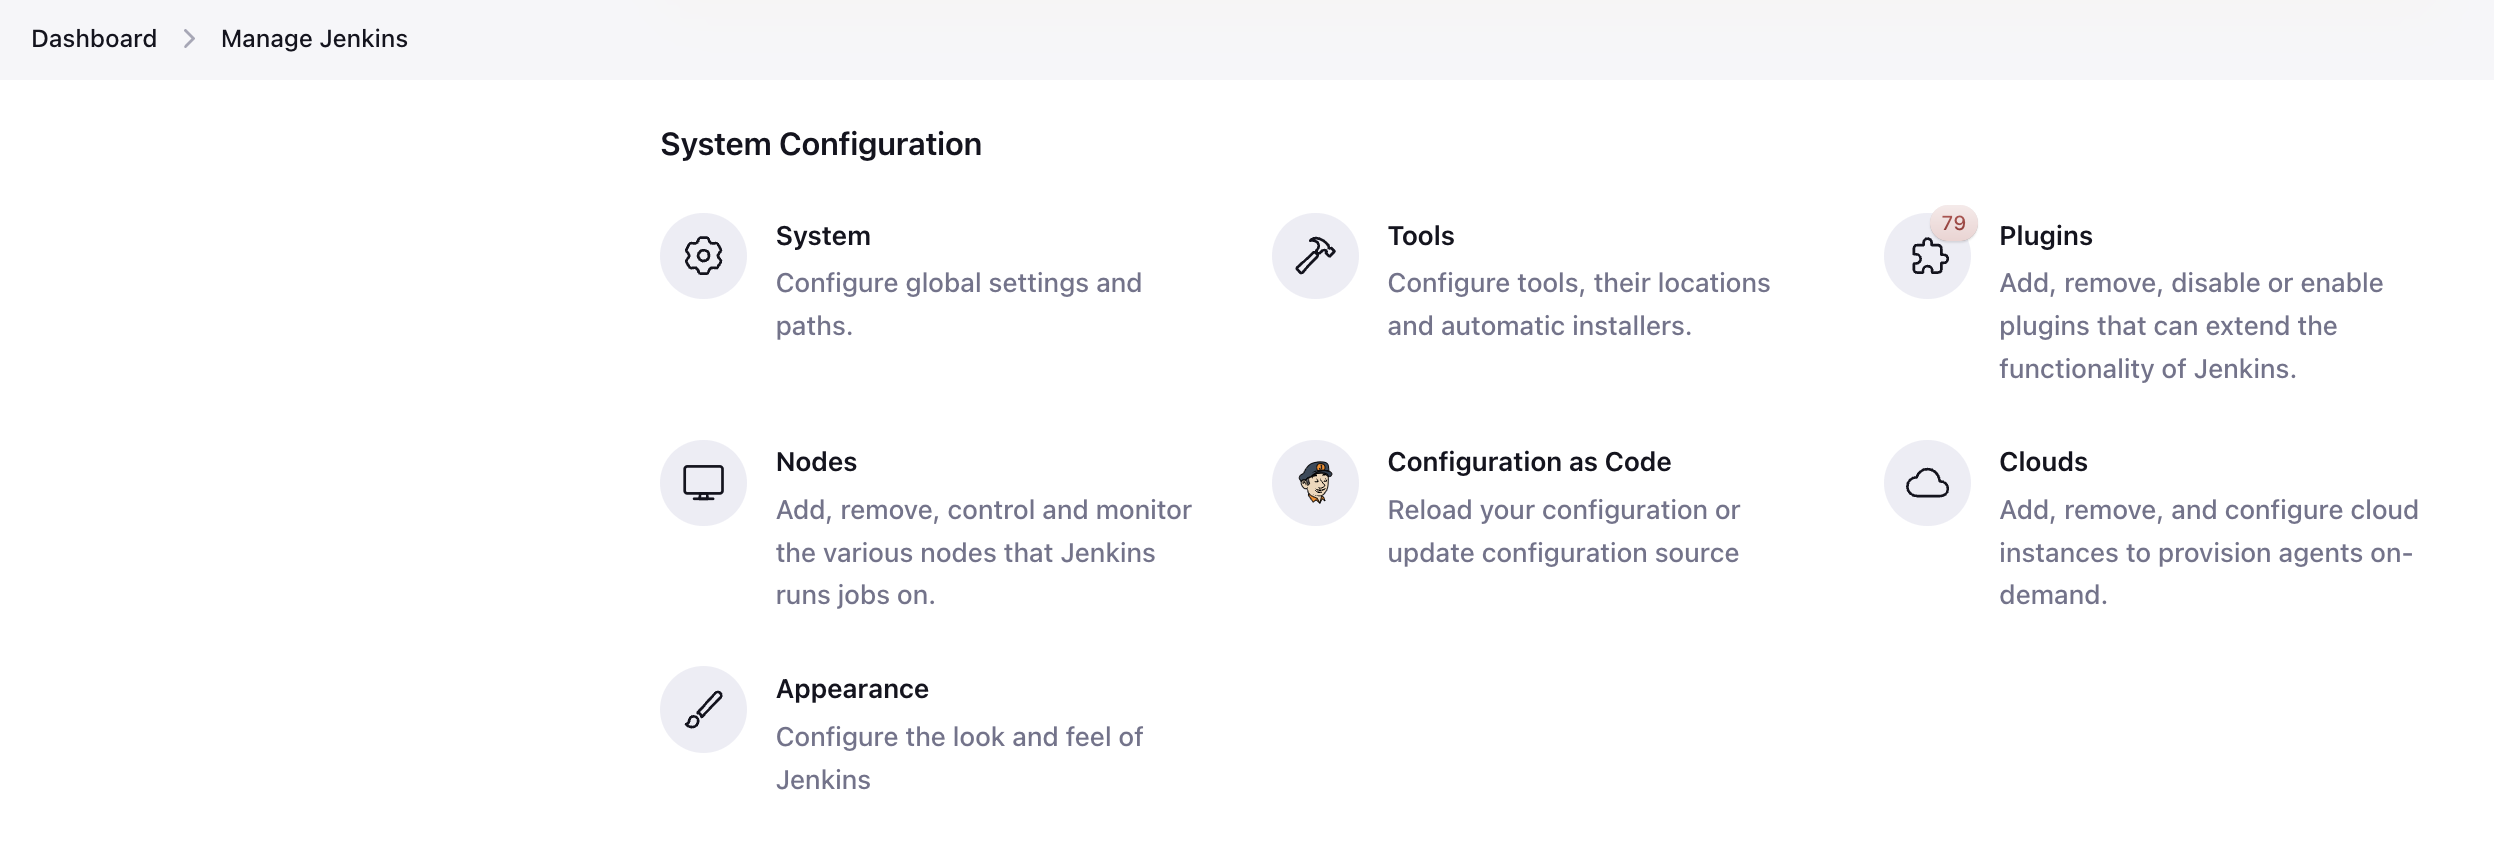Open the Clouds title link
This screenshot has width=2494, height=846.
point(2043,462)
